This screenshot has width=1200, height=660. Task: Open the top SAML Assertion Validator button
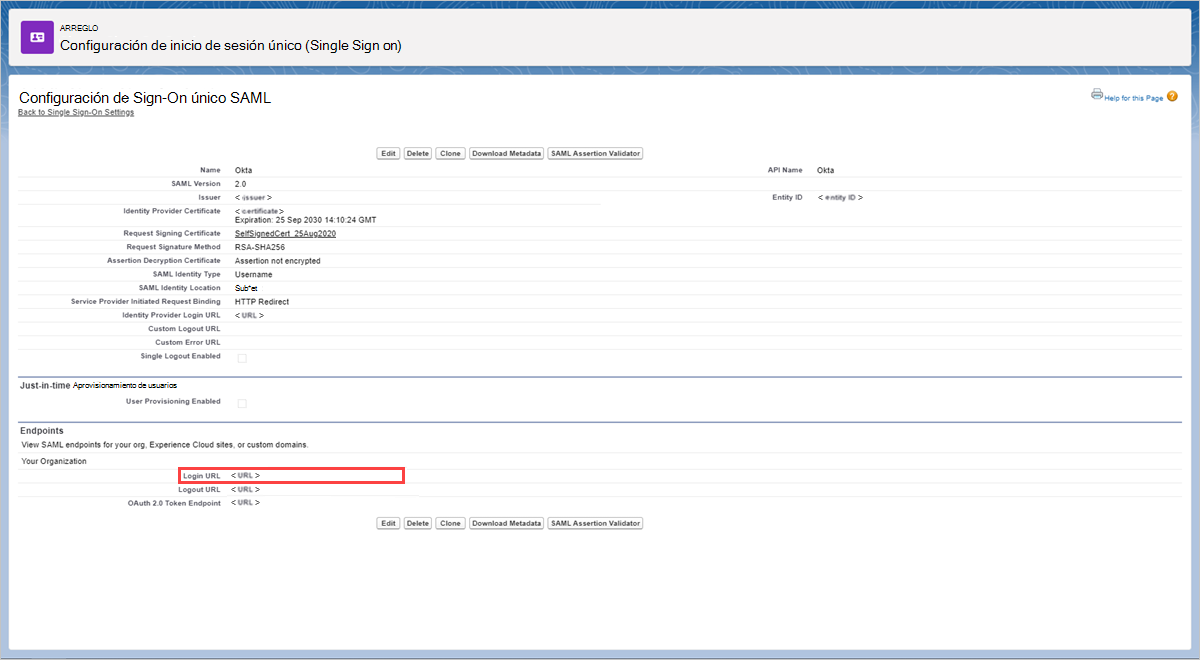tap(595, 153)
